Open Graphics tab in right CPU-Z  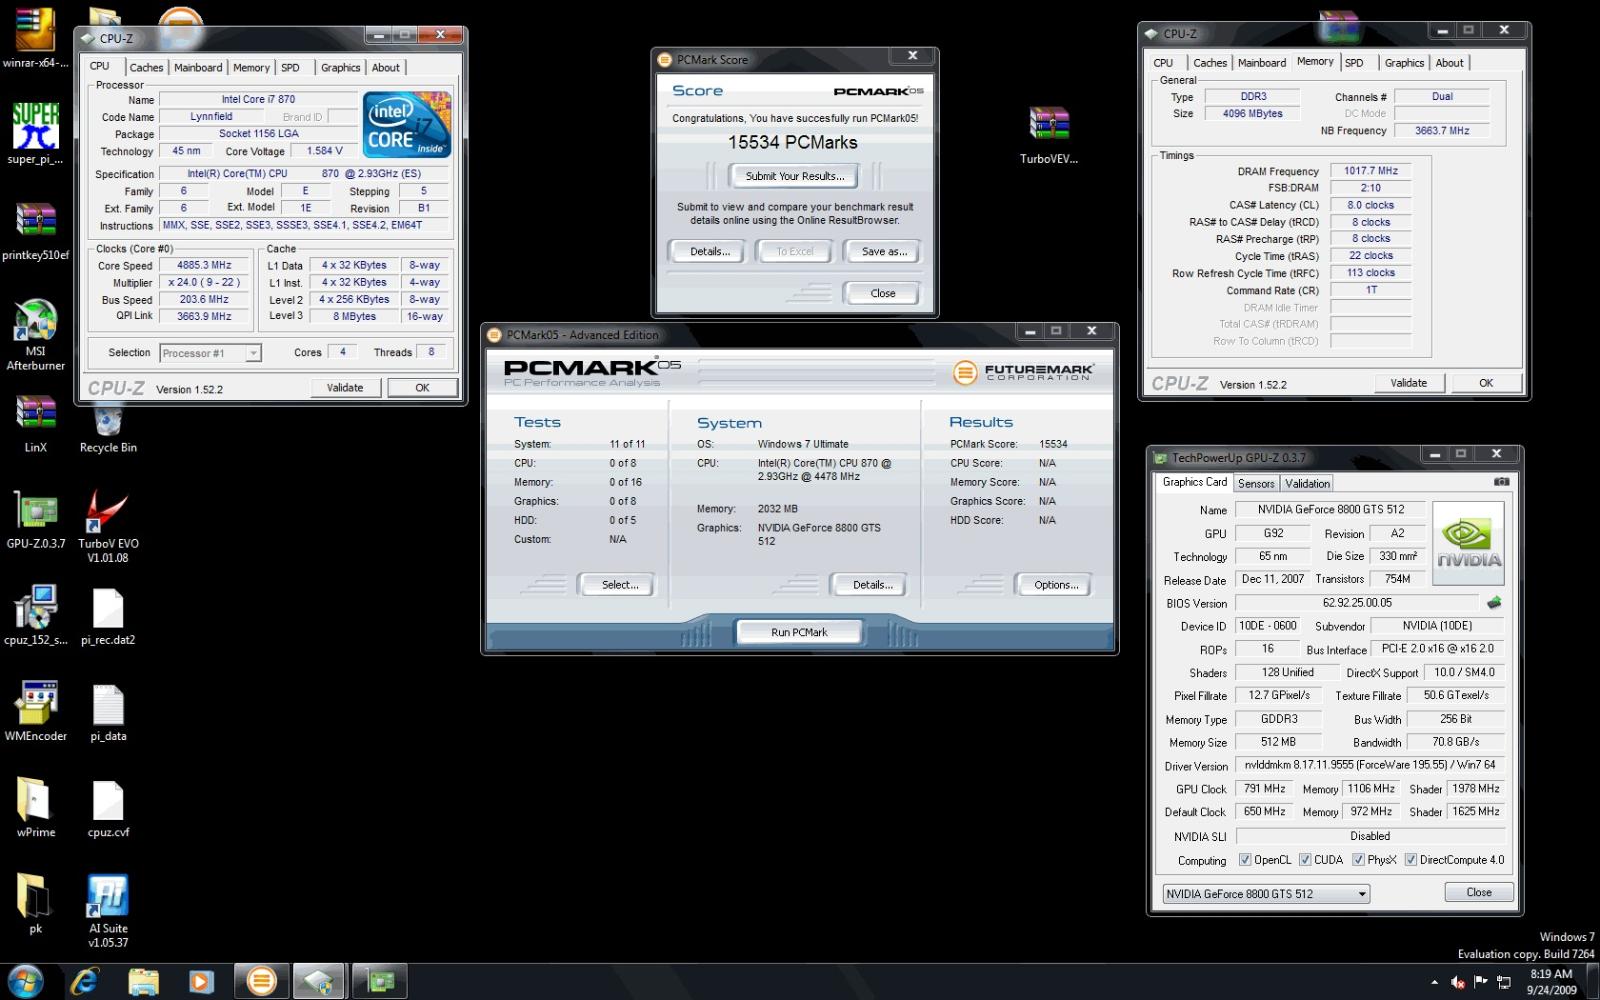[1404, 62]
